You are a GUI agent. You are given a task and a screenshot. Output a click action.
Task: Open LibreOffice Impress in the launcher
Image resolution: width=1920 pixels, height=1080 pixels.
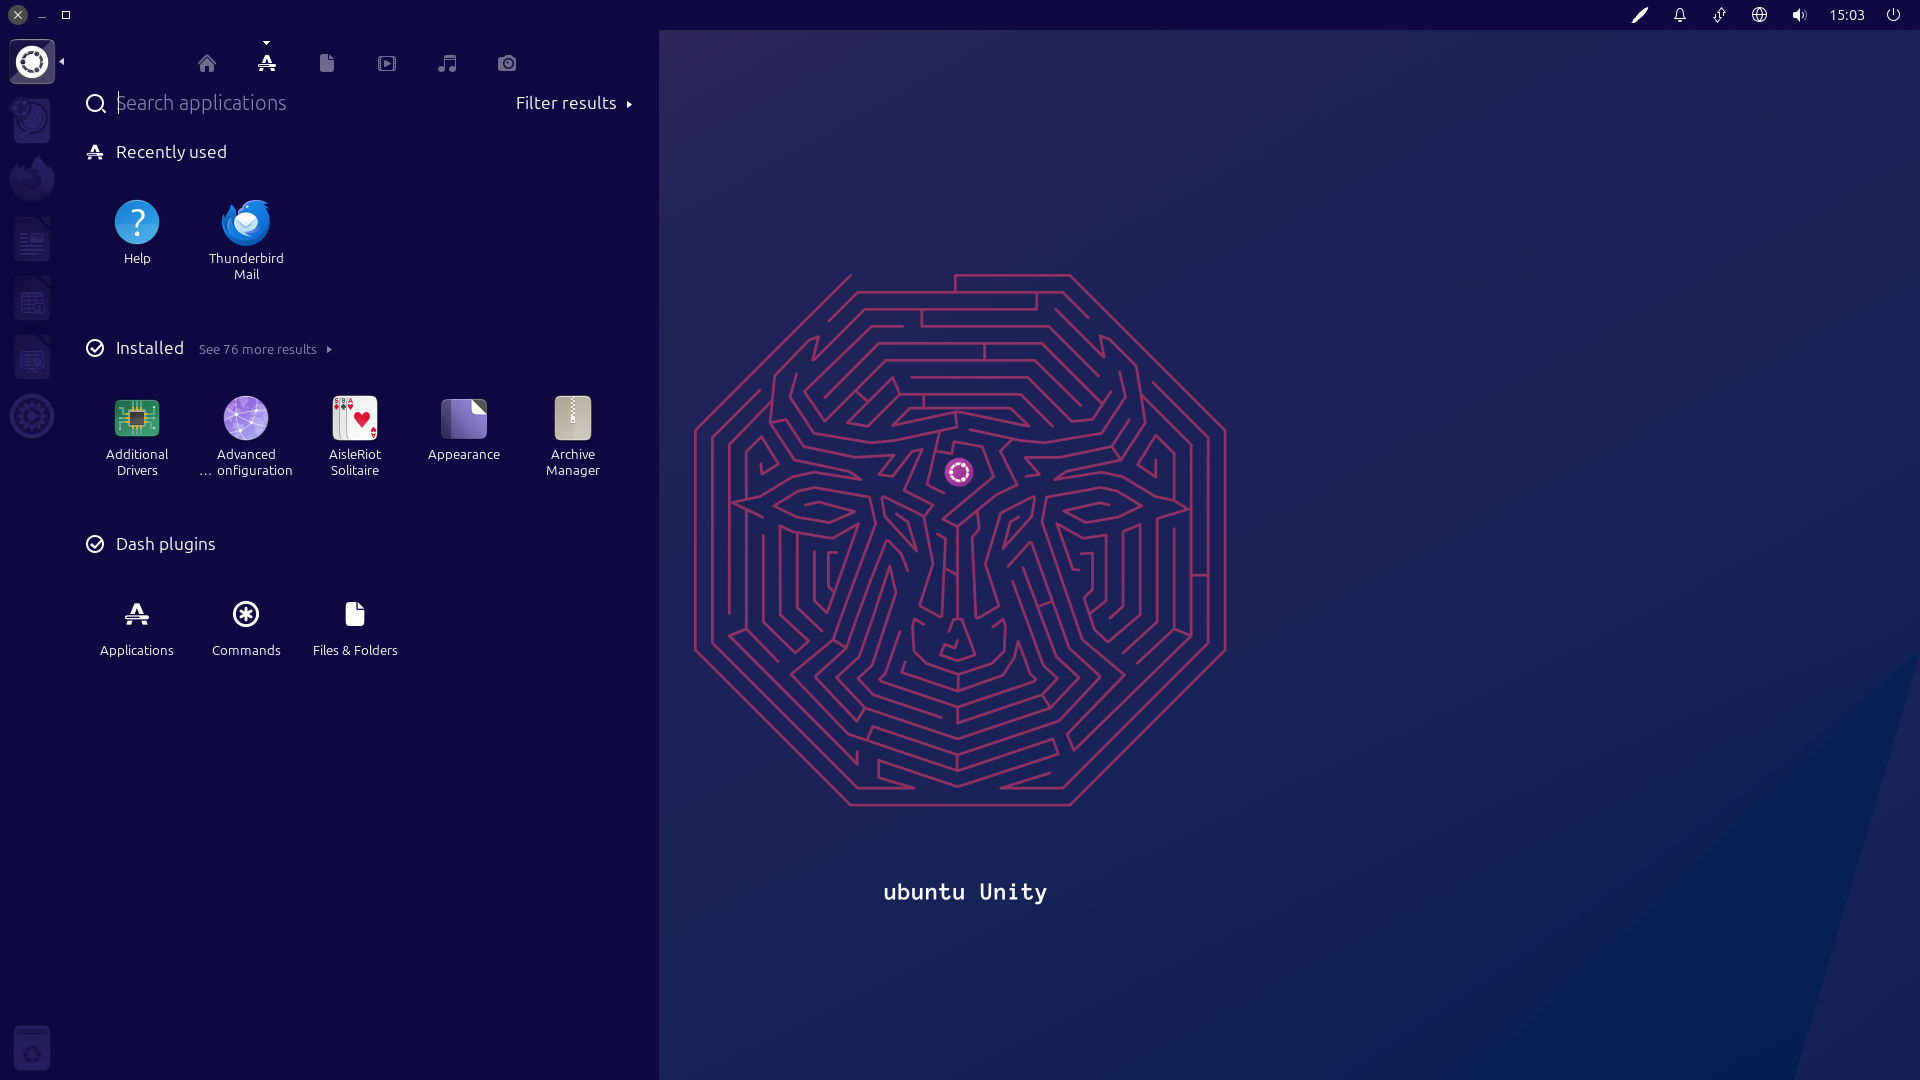[32, 358]
